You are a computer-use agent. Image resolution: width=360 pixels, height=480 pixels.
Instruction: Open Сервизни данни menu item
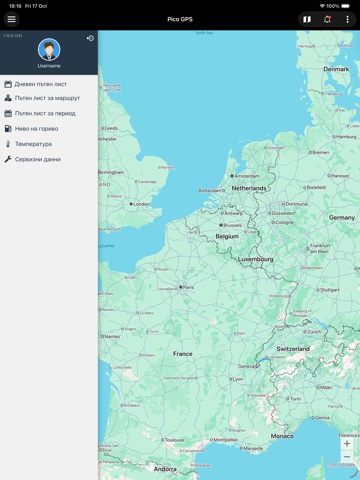coord(49,159)
